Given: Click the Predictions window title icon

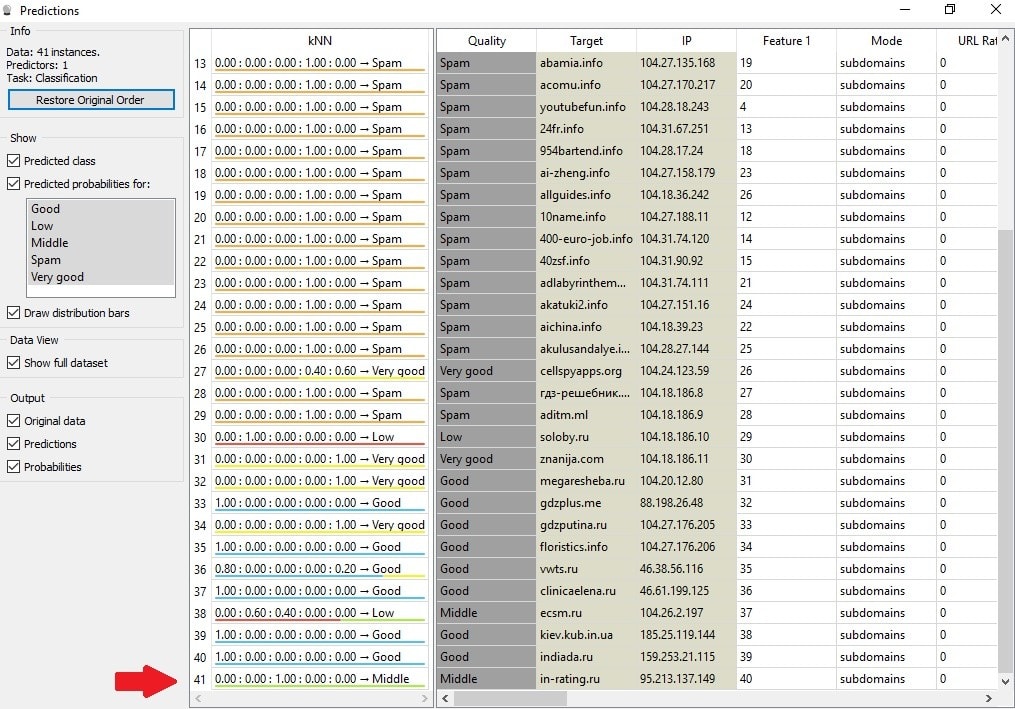Looking at the screenshot, I should coord(9,11).
